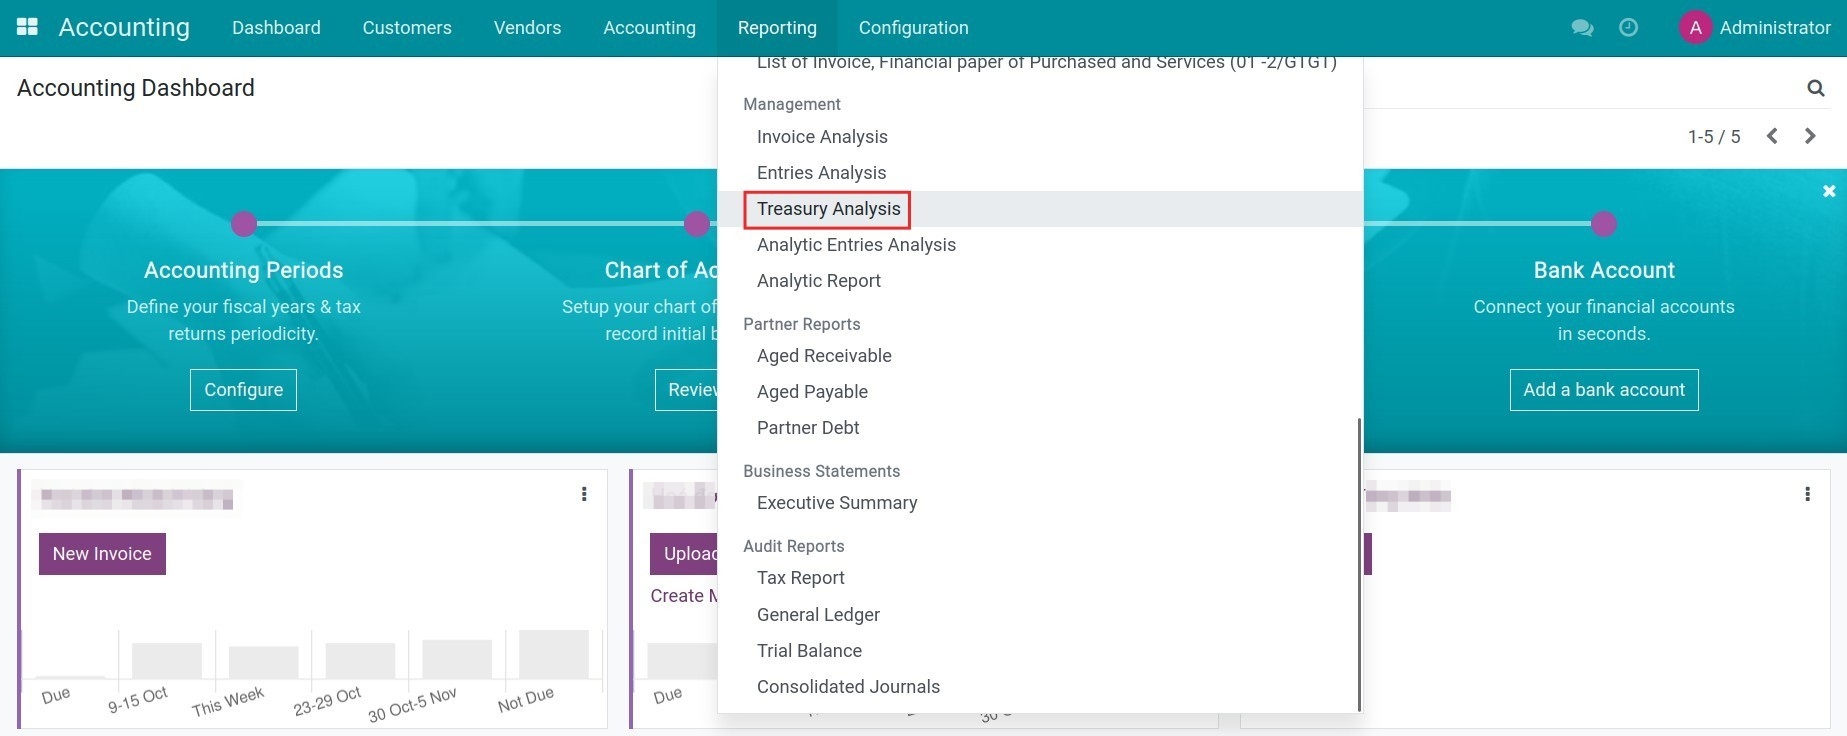This screenshot has width=1847, height=736.
Task: Click the Accounting app title
Action: (x=124, y=27)
